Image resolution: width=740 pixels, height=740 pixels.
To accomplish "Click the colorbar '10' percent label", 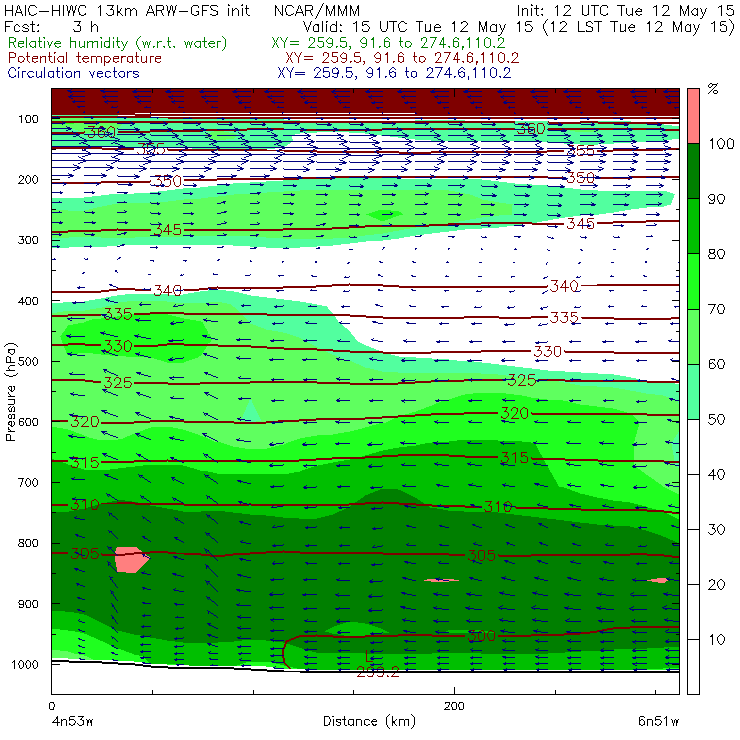I will 716,639.
